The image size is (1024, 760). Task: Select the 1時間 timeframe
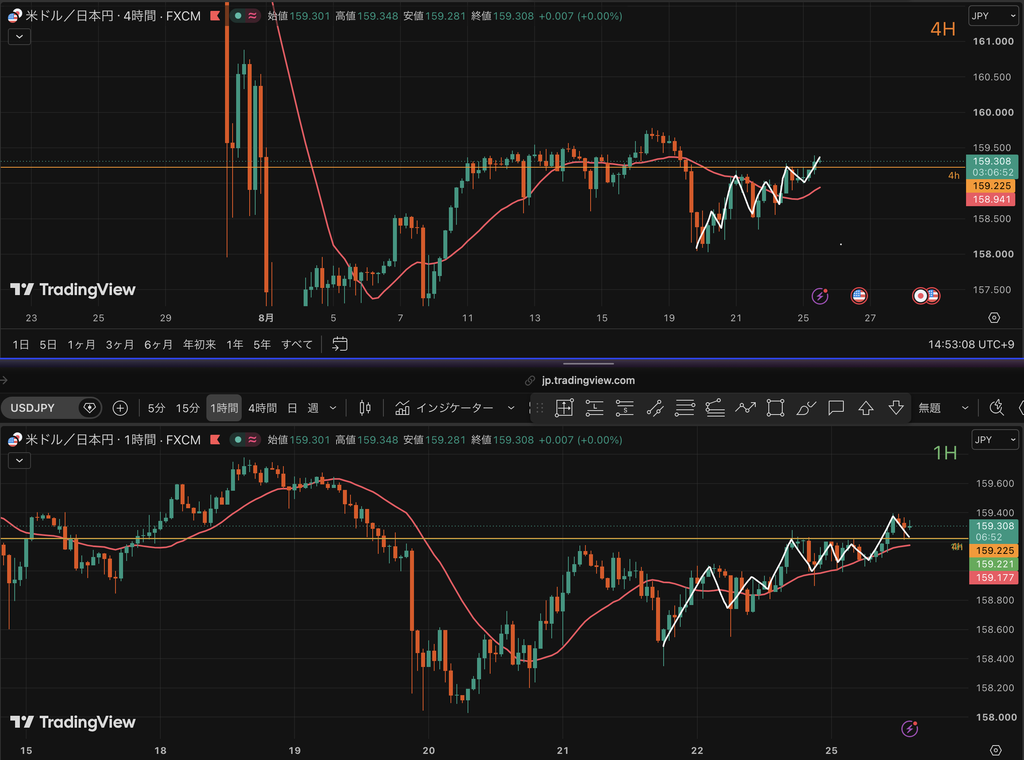224,408
